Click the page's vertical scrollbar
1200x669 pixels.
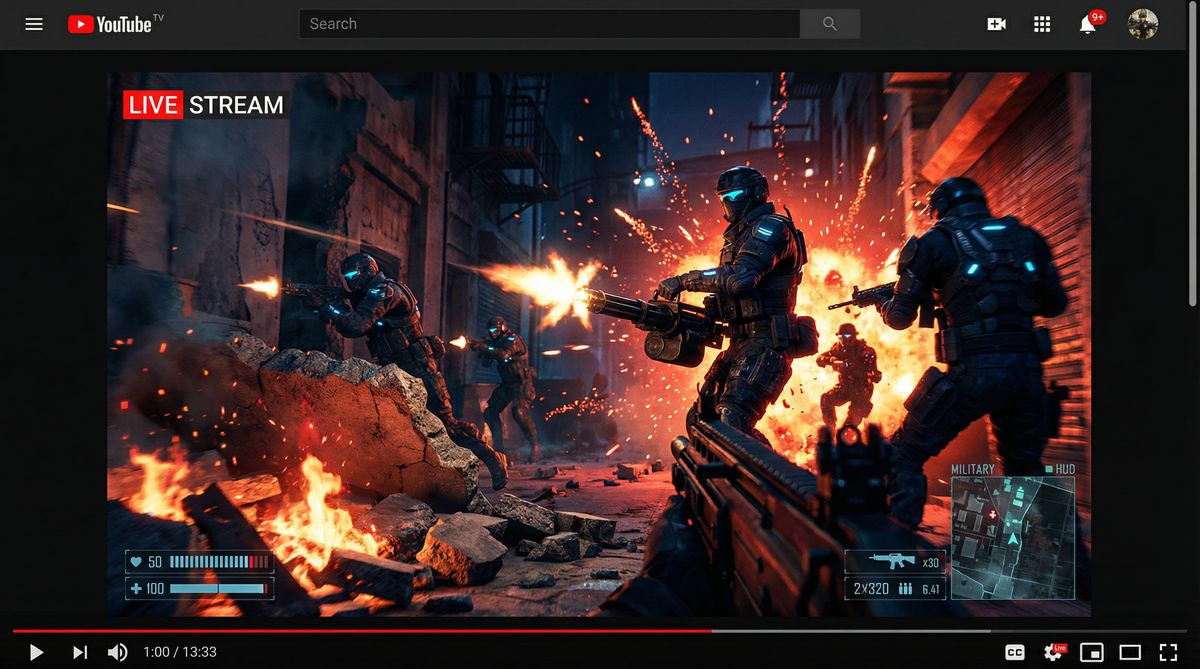coord(1193,180)
